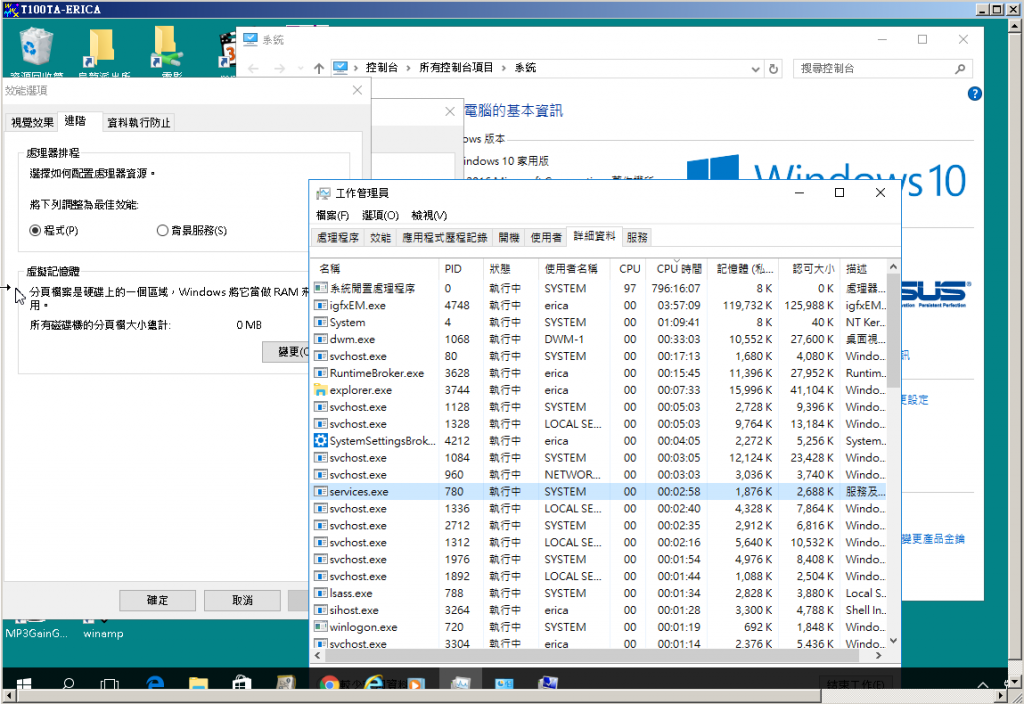Select the winlogon.exe process row
1024x704 pixels.
(x=599, y=627)
